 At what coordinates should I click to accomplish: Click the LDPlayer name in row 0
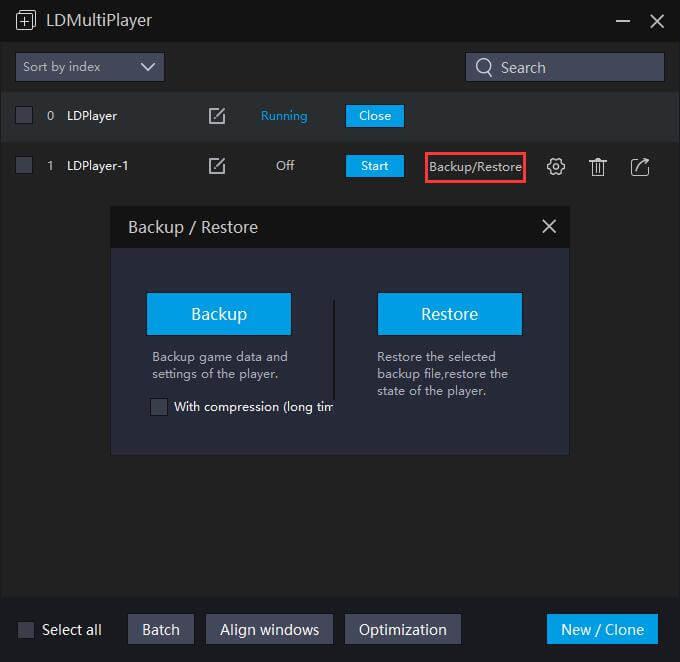point(92,116)
